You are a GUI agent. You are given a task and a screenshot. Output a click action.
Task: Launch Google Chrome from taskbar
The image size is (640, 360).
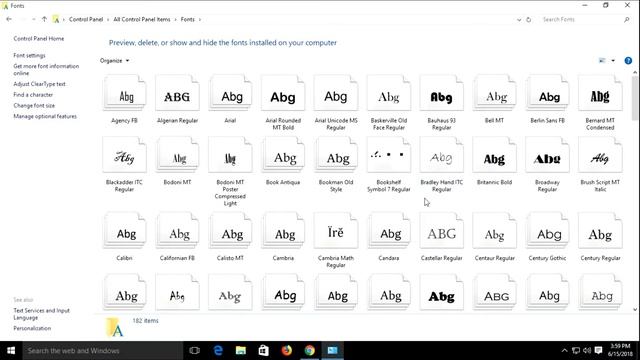(x=310, y=351)
